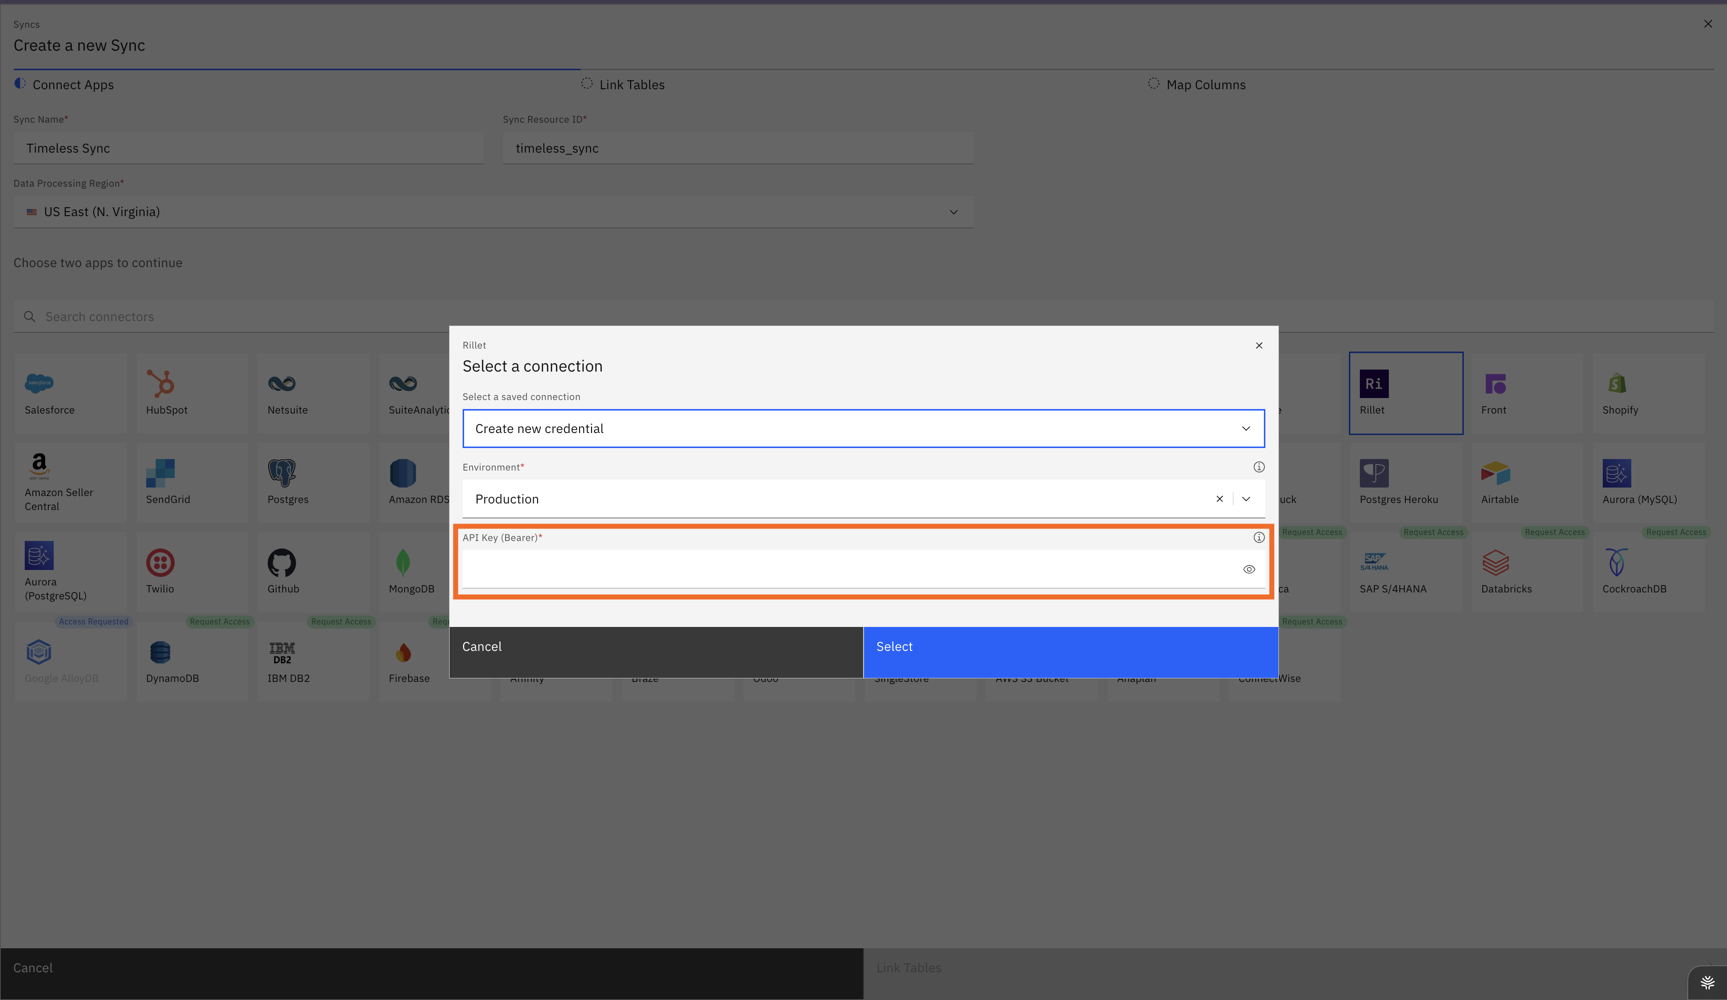Select the Airtable connector icon
The width and height of the screenshot is (1727, 1000).
click(1495, 473)
